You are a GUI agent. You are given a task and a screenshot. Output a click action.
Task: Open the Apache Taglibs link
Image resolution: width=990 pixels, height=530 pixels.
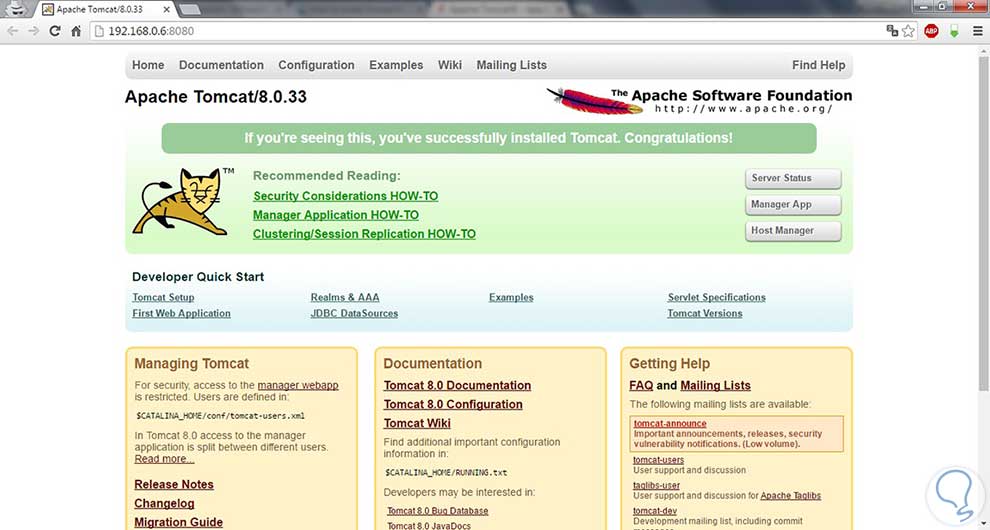click(x=790, y=496)
